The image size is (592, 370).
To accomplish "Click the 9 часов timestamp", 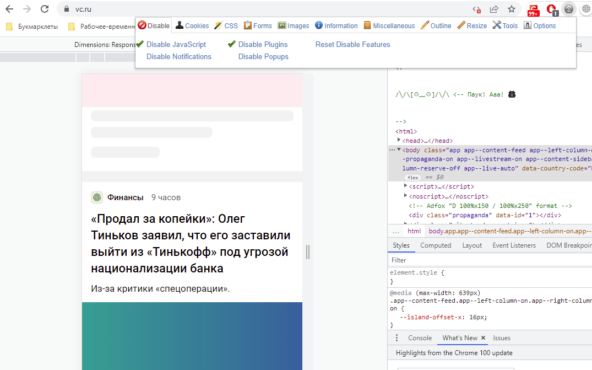I will [166, 197].
